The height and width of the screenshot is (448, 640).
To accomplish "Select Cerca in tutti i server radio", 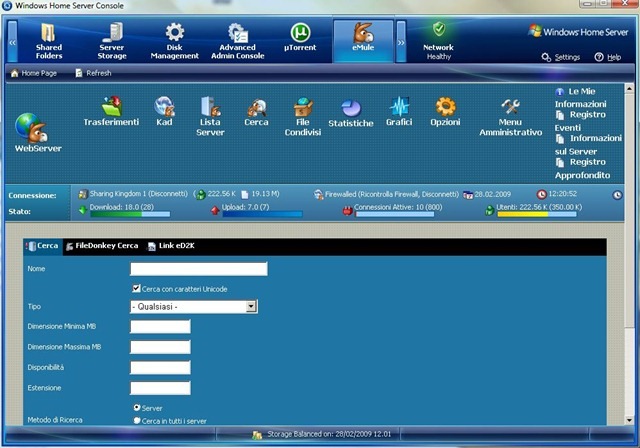I will pos(137,420).
